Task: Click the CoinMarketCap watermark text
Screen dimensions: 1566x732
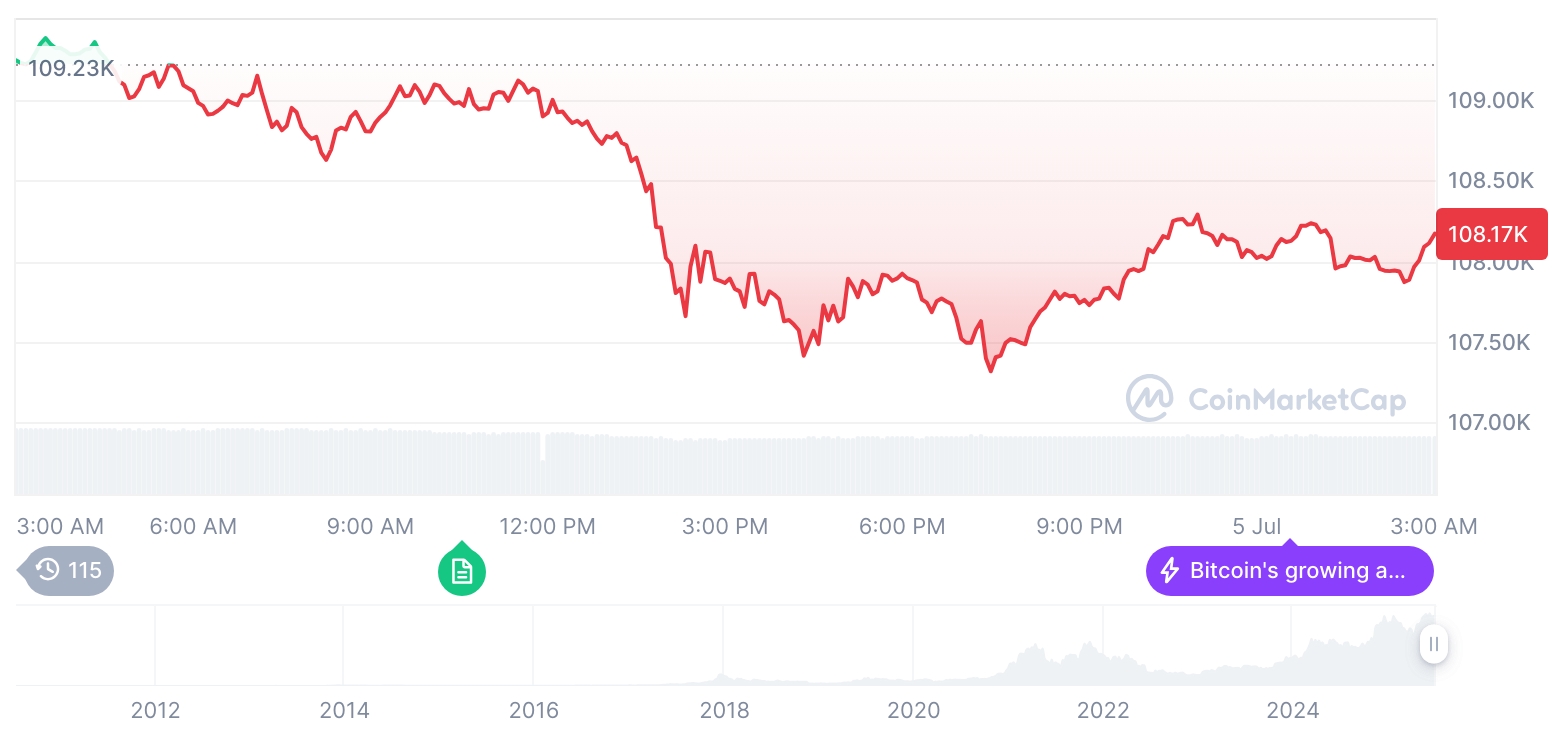Action: pos(1296,400)
